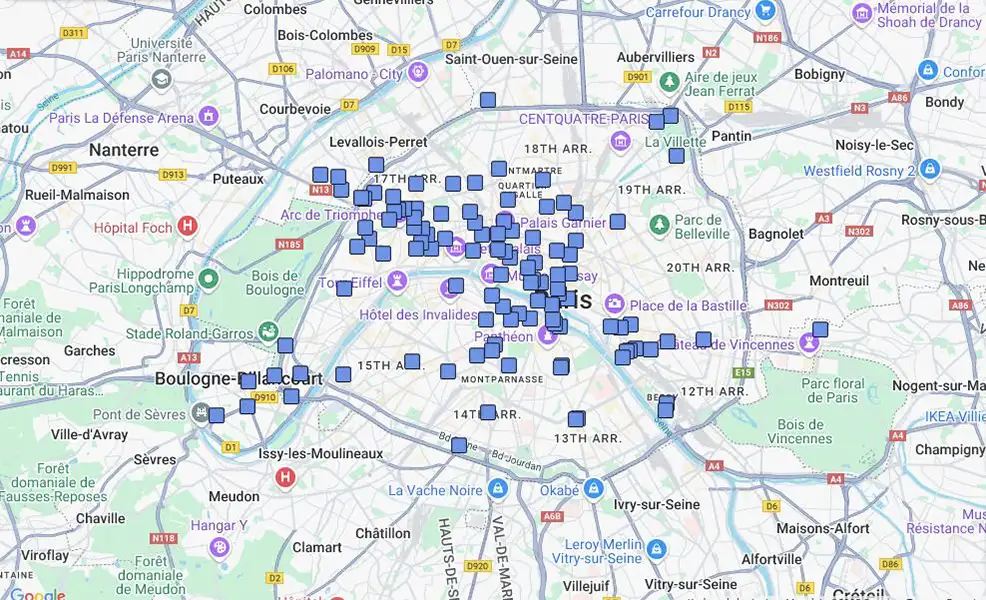
Task: Open the Parc de Belleville park icon
Action: click(659, 222)
